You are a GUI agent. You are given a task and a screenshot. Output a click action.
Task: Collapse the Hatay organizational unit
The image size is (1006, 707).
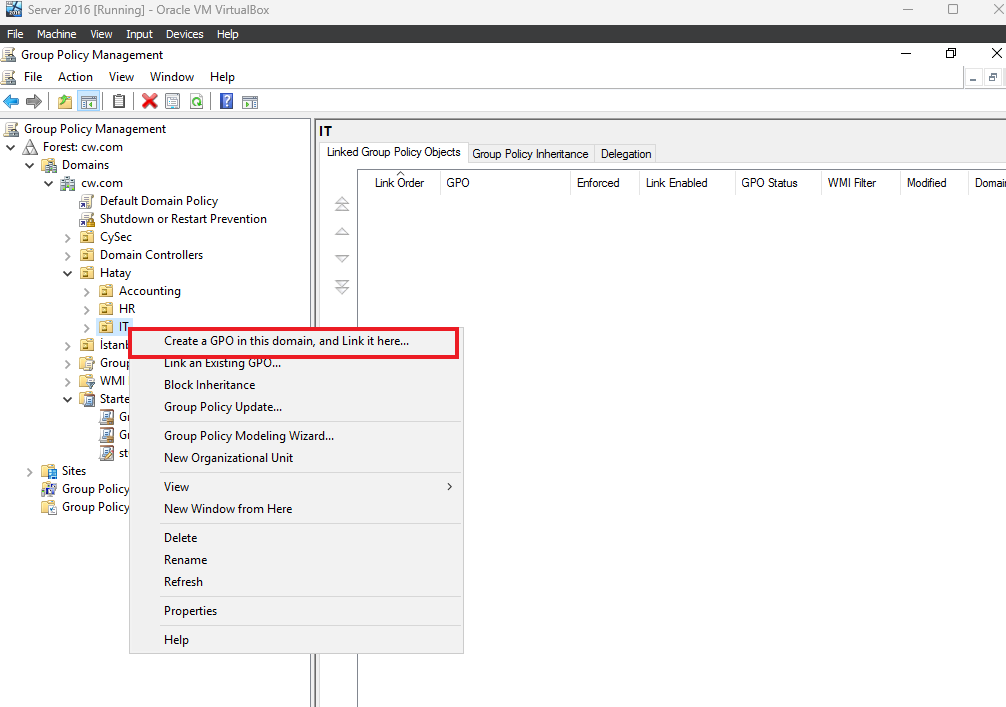(x=67, y=273)
